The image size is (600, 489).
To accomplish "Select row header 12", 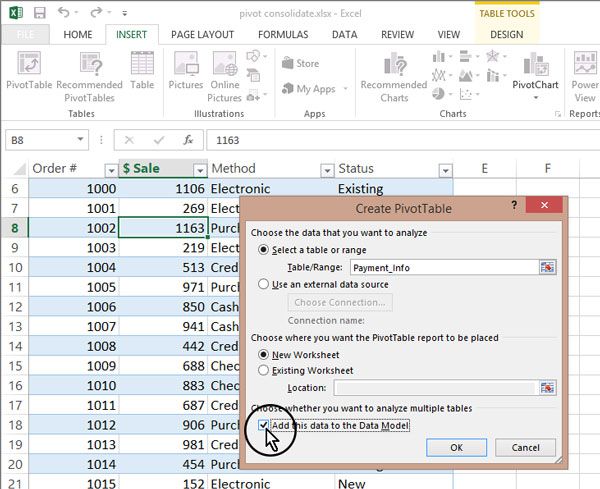I will [x=15, y=307].
